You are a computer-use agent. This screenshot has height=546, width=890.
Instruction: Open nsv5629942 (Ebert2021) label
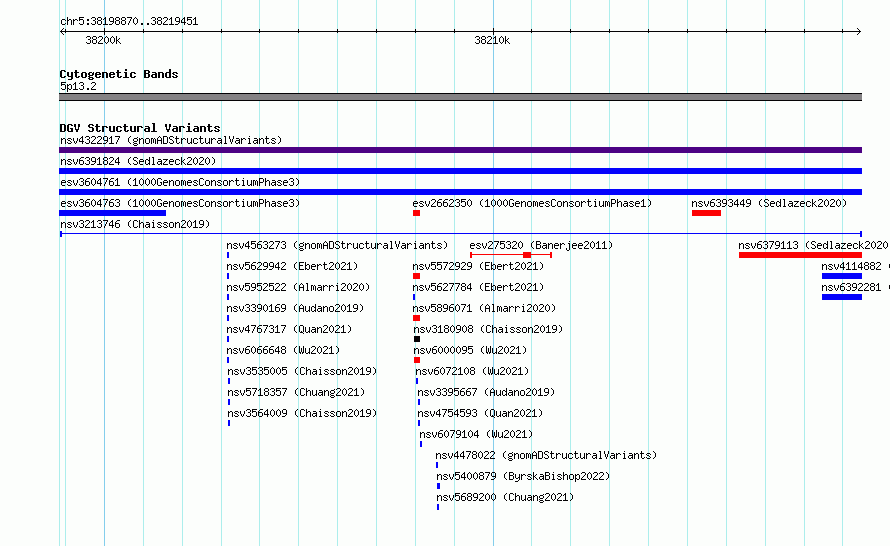pos(292,266)
